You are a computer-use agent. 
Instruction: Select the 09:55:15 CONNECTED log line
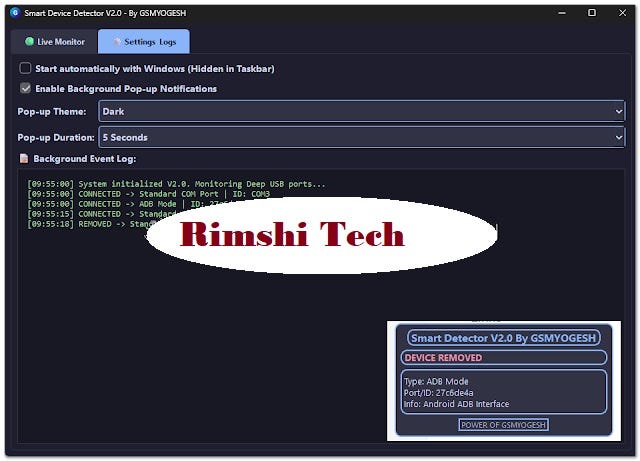(x=102, y=214)
